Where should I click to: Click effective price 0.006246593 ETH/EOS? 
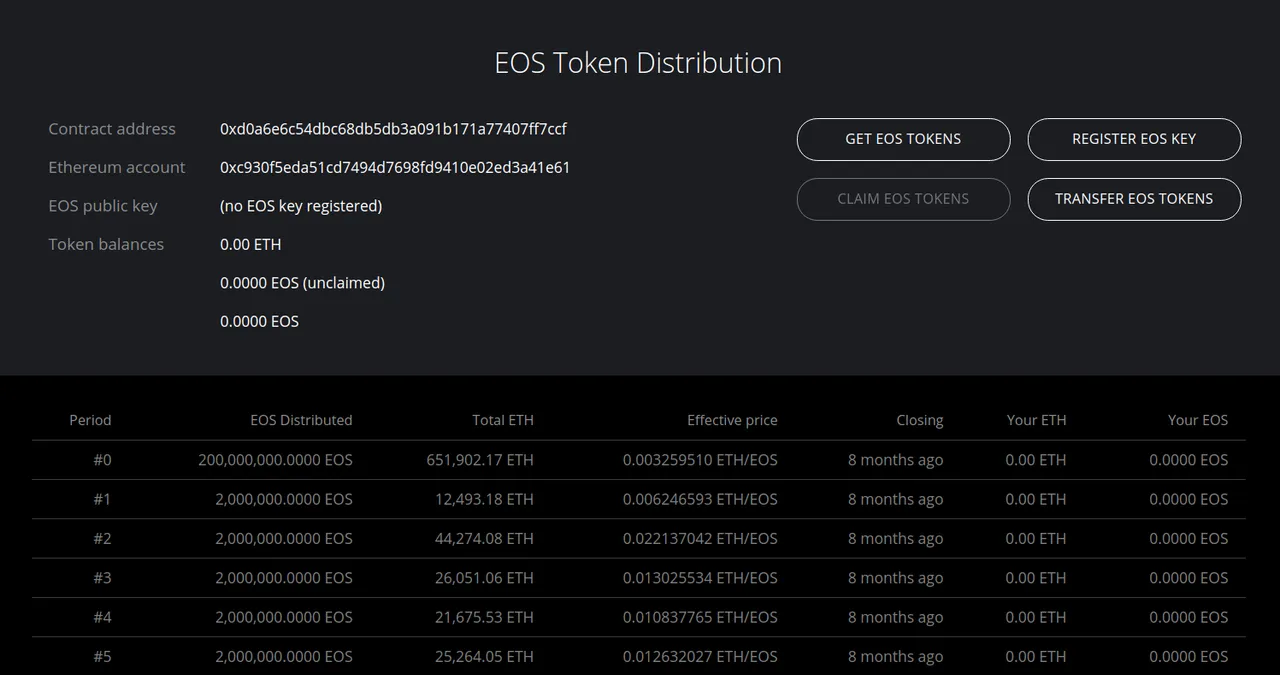pos(700,499)
